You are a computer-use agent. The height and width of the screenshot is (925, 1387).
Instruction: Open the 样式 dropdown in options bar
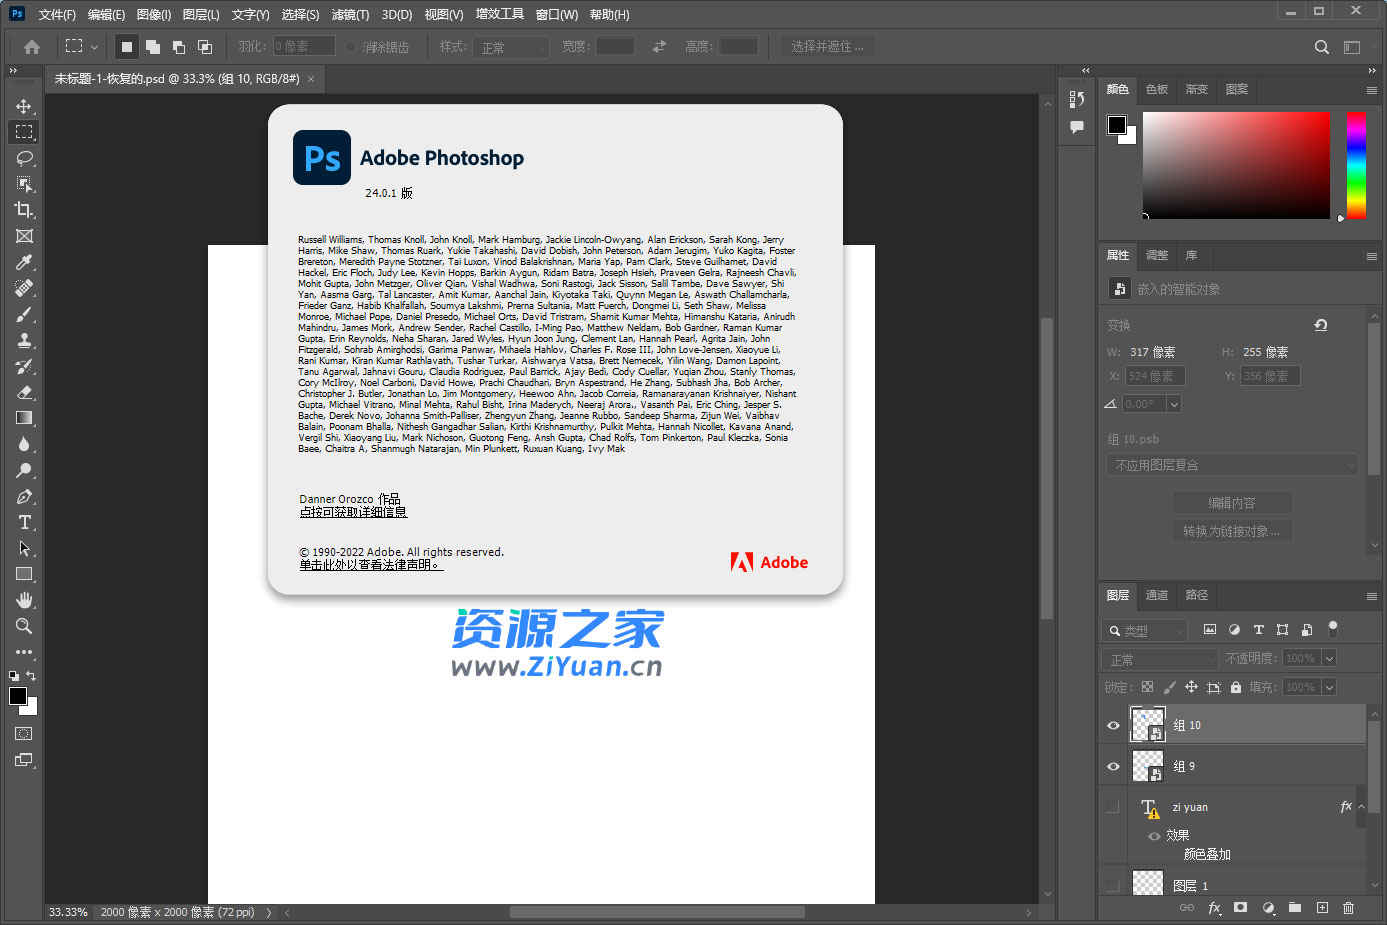tap(510, 45)
